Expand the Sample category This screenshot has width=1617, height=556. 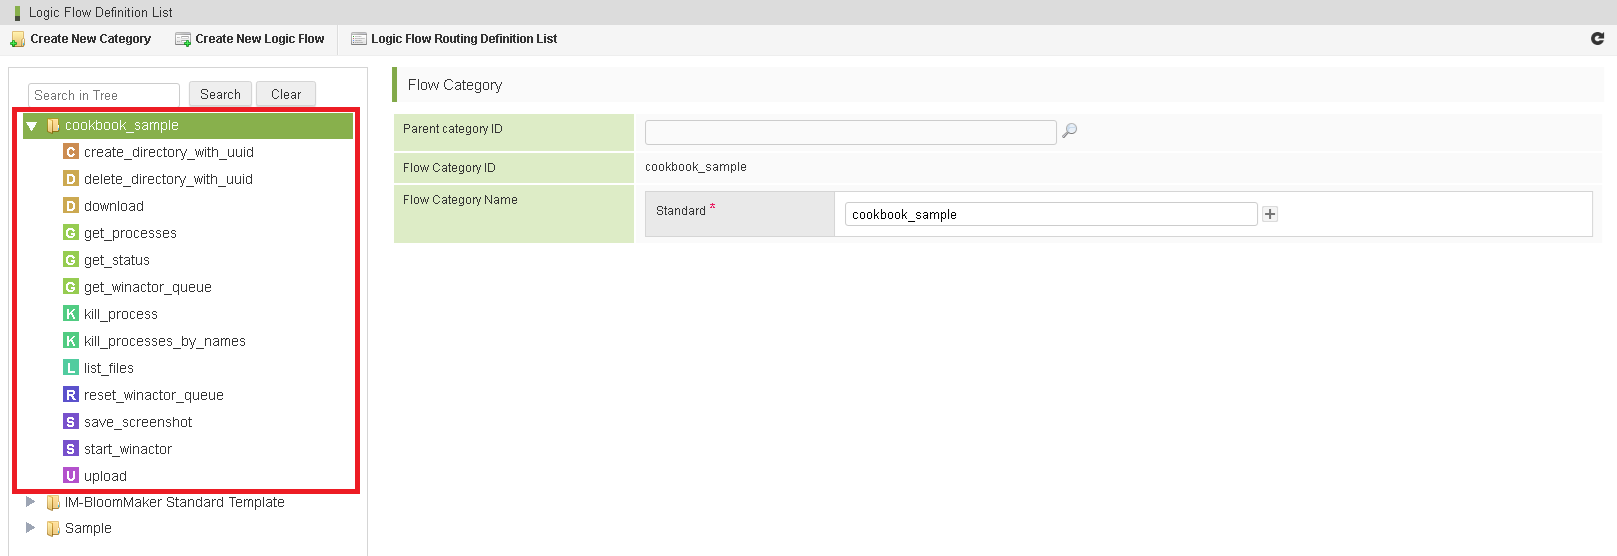click(30, 528)
